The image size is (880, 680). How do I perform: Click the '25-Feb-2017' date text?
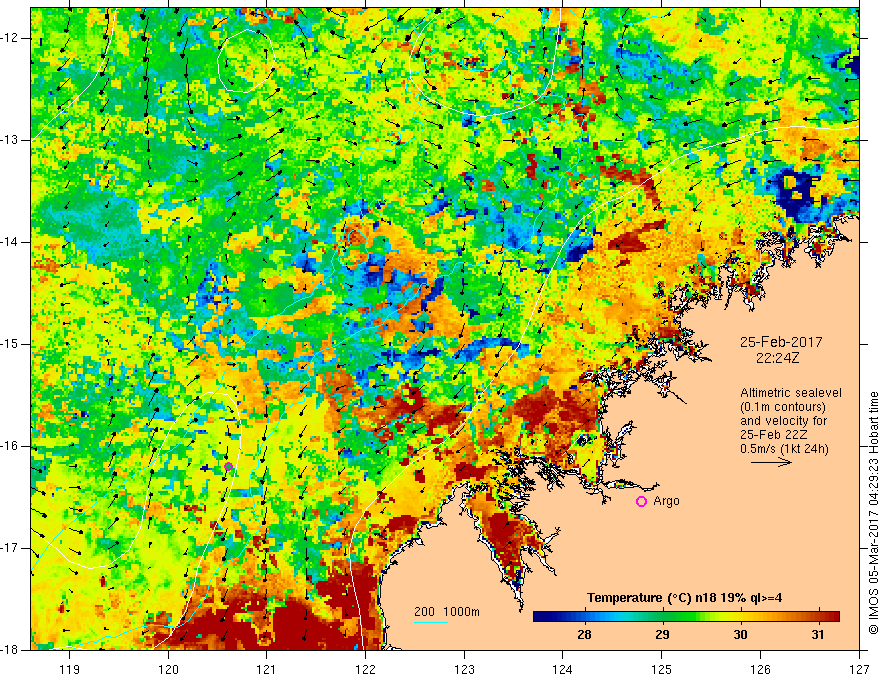781,342
